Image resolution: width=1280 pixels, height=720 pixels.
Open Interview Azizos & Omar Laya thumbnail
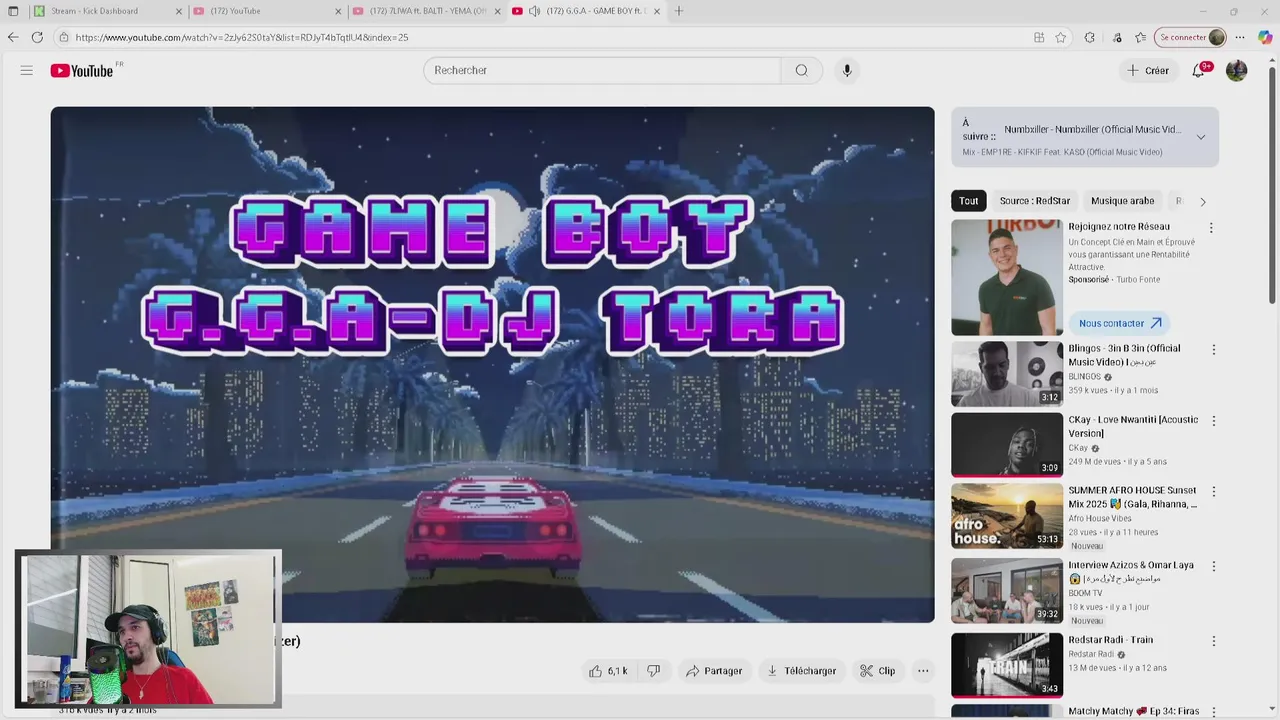click(x=1007, y=590)
